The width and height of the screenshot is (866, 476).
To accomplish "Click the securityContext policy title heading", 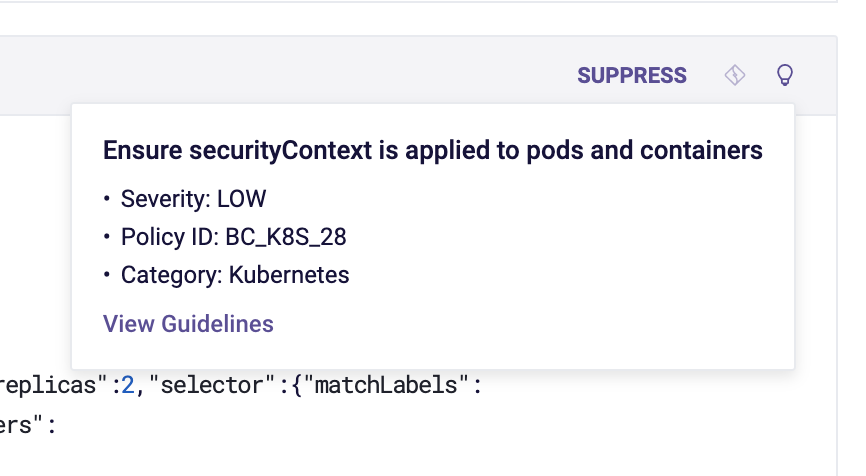I will pos(432,150).
